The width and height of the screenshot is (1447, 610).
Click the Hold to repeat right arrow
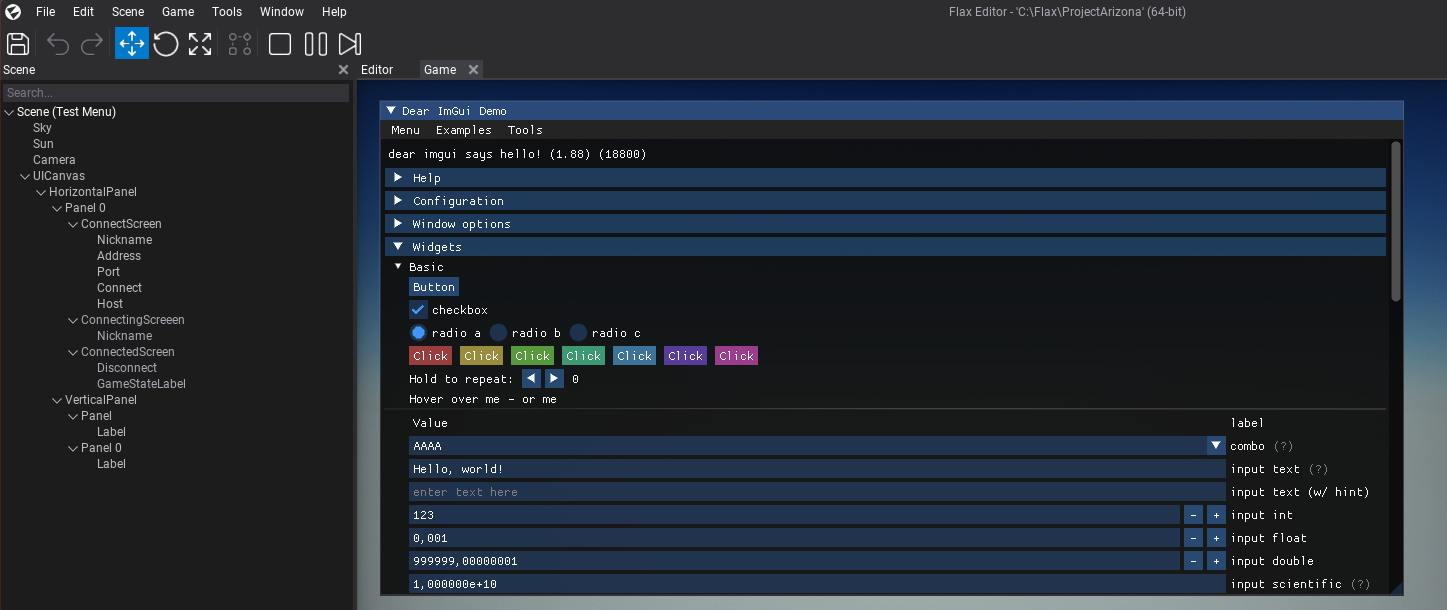(x=554, y=379)
